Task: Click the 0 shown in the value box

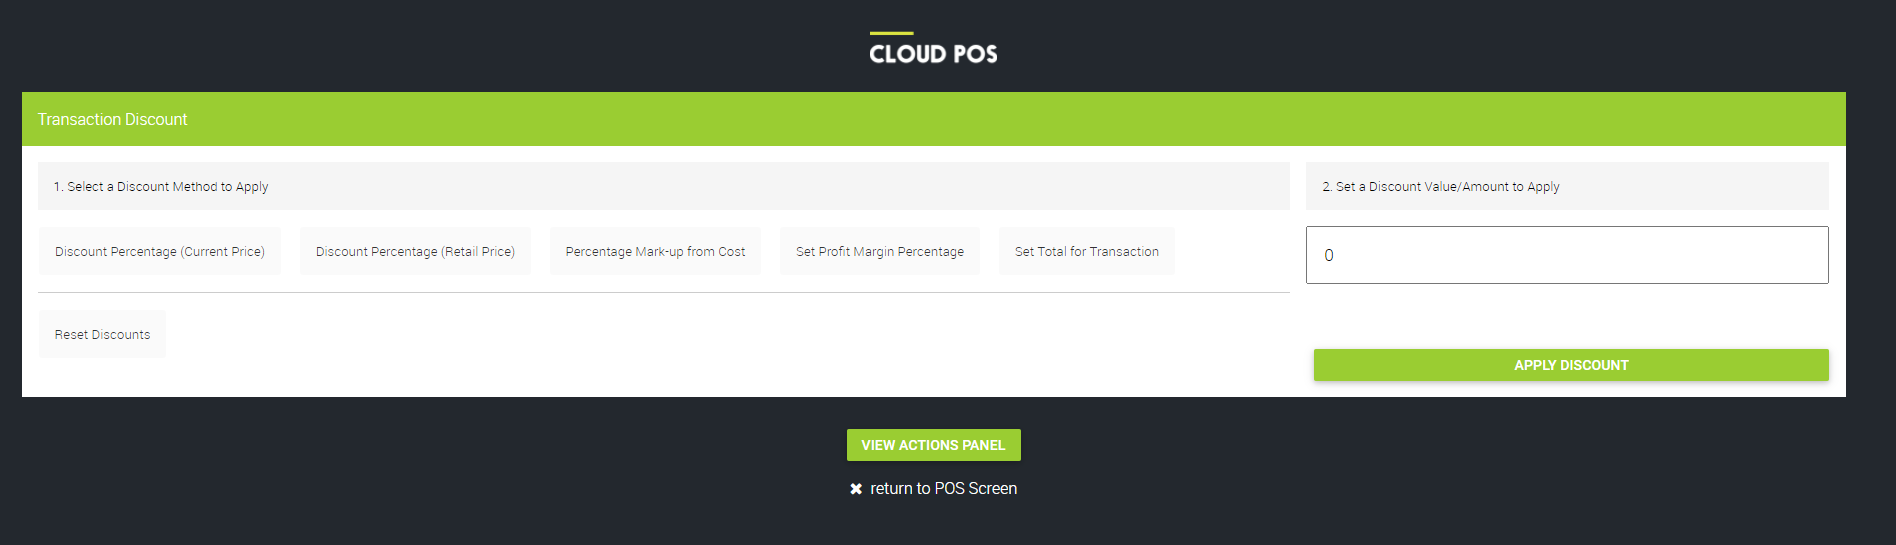Action: 1329,255
